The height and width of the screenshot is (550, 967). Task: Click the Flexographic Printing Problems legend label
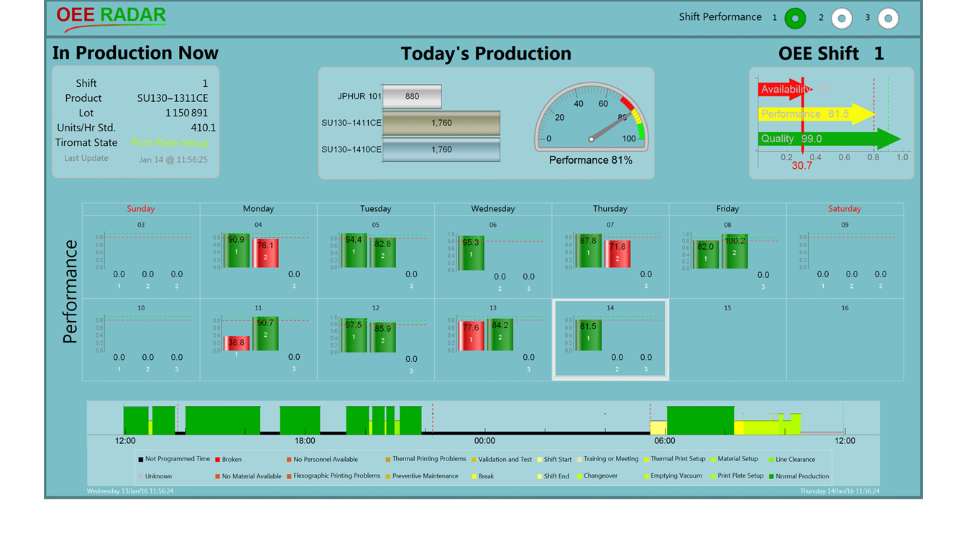point(337,476)
